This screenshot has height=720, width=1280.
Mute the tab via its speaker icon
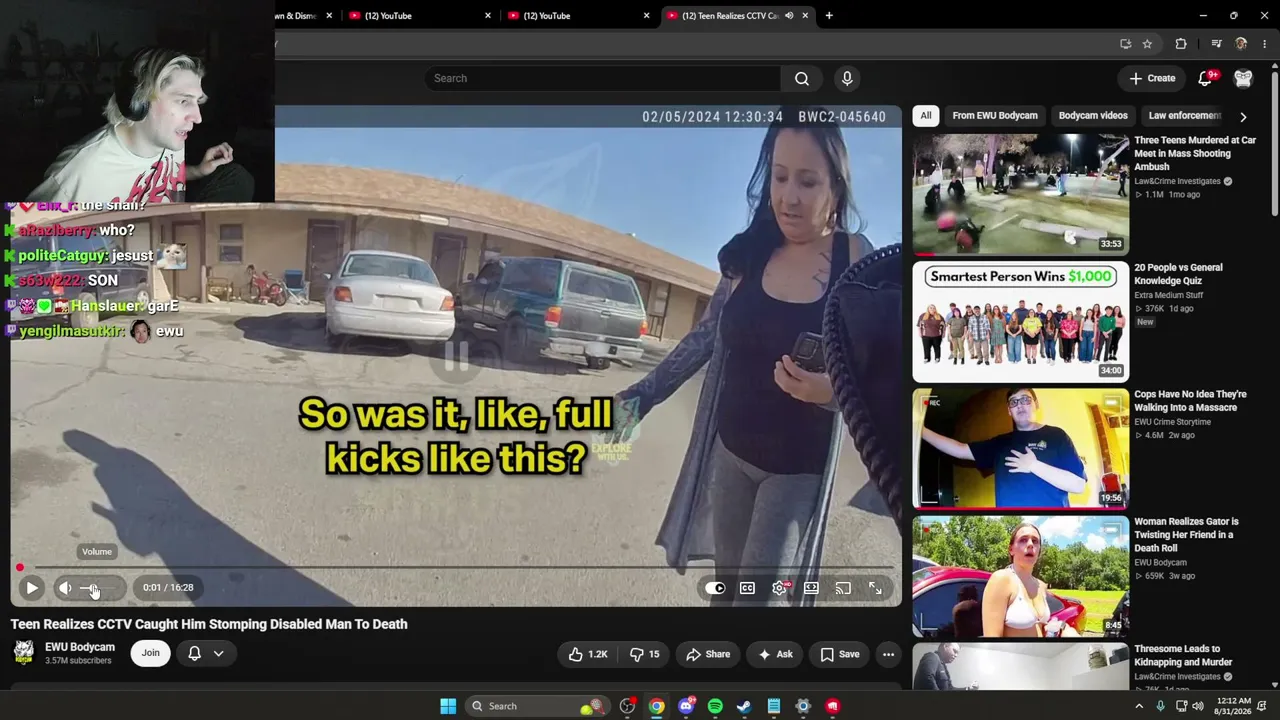pyautogui.click(x=789, y=15)
